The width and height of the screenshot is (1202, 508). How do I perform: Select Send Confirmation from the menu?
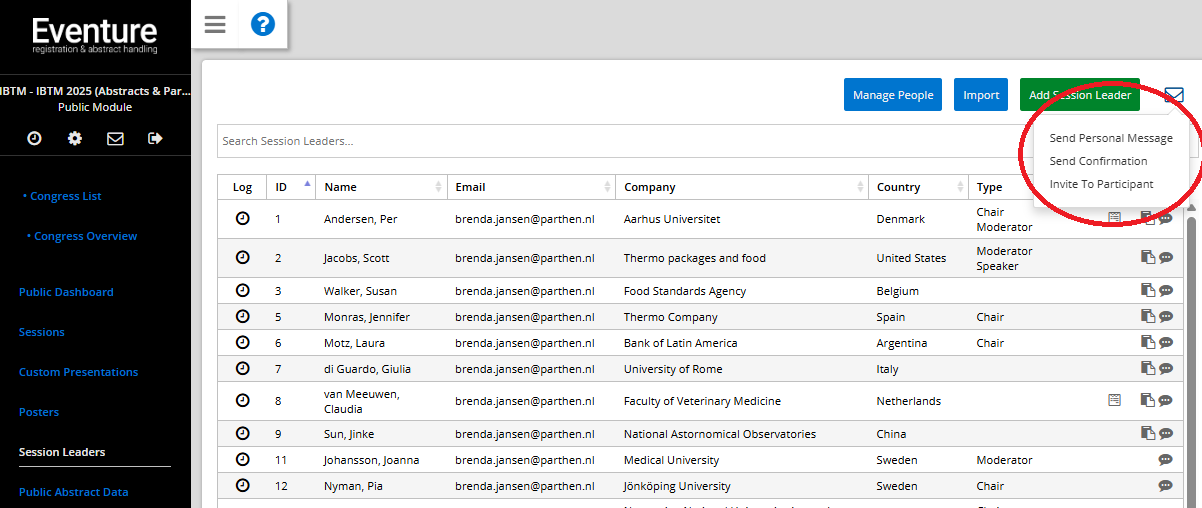(x=1098, y=161)
